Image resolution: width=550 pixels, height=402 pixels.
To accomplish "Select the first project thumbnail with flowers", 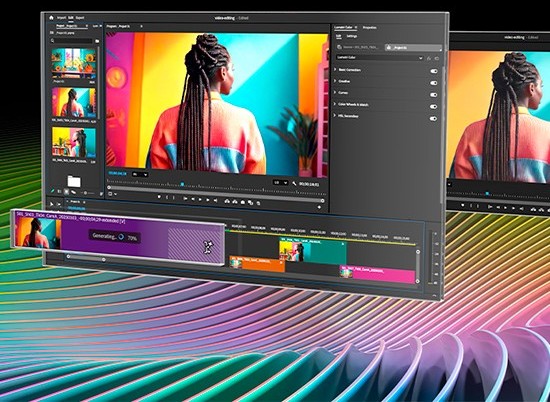I will (74, 63).
